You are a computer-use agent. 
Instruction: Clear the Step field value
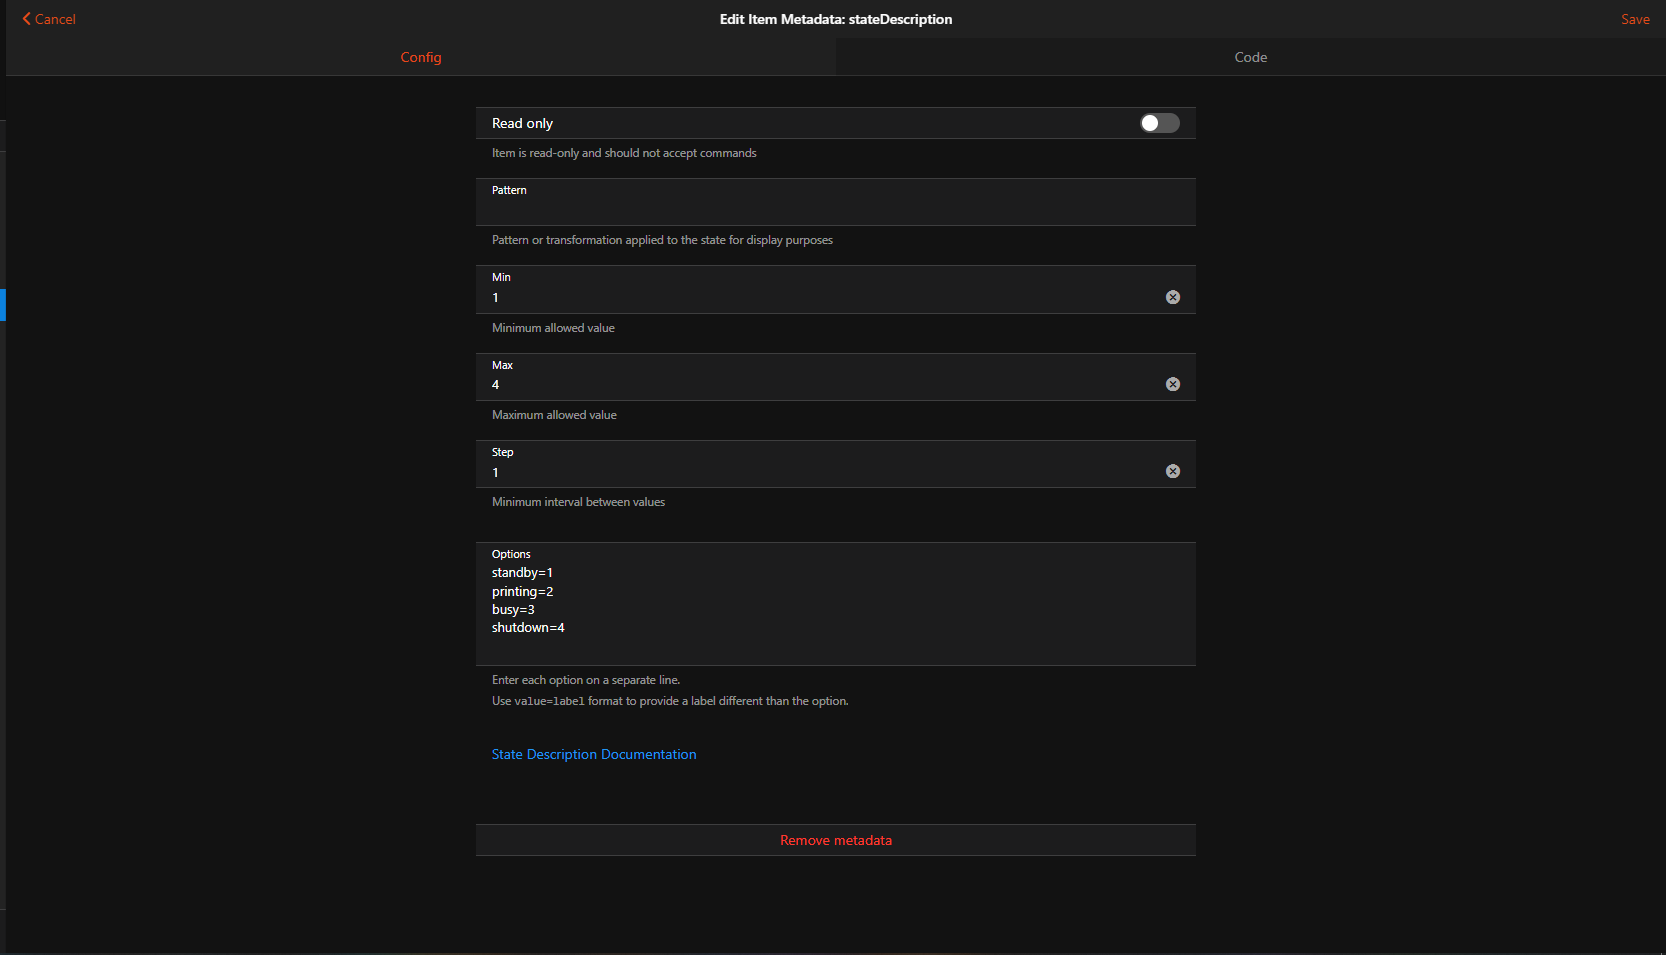coord(1173,471)
